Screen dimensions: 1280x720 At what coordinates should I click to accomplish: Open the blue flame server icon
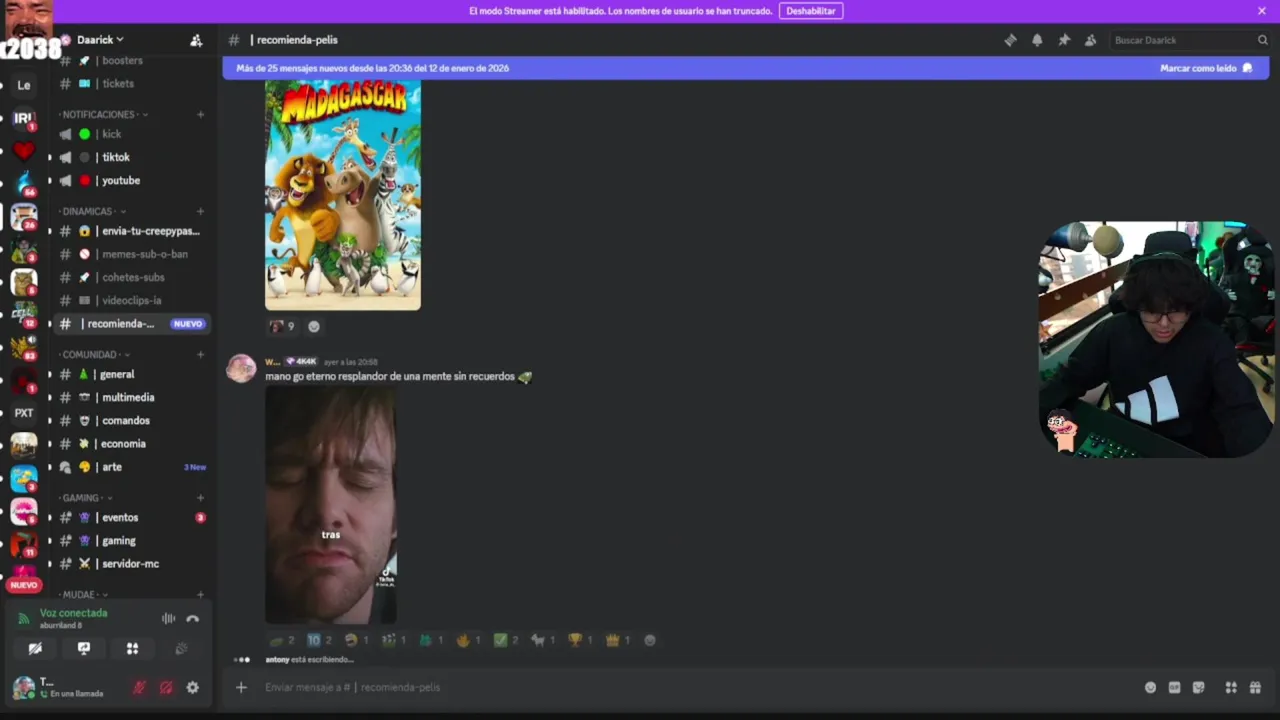click(x=23, y=184)
